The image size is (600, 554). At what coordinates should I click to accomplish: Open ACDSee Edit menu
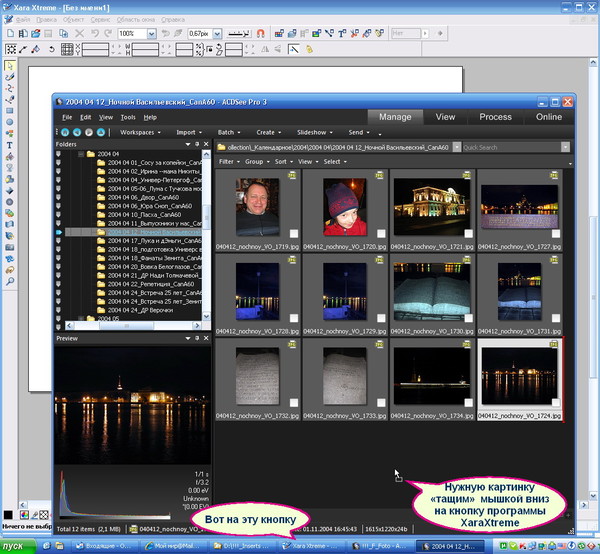tap(86, 117)
